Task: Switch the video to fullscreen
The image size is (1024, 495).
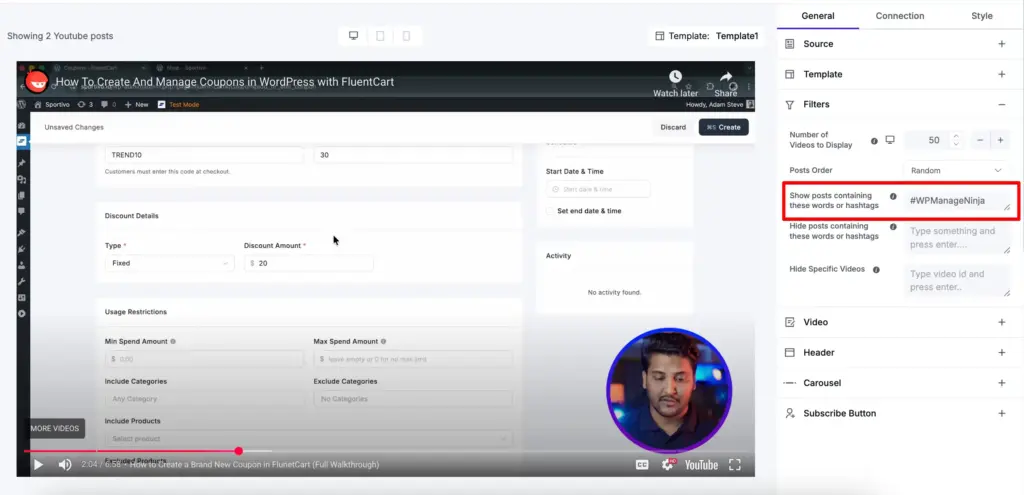Action: coord(735,465)
